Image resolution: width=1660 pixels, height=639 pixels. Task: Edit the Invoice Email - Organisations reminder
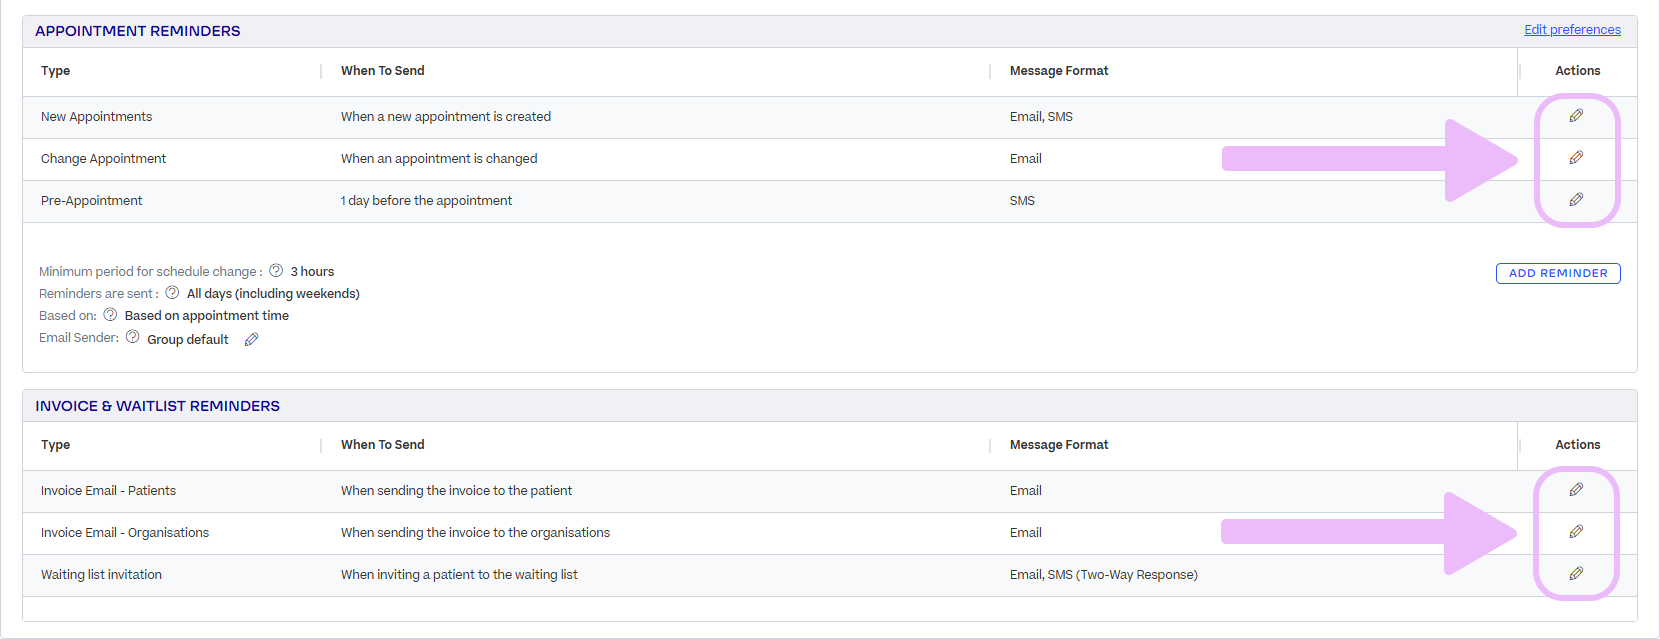(x=1576, y=532)
